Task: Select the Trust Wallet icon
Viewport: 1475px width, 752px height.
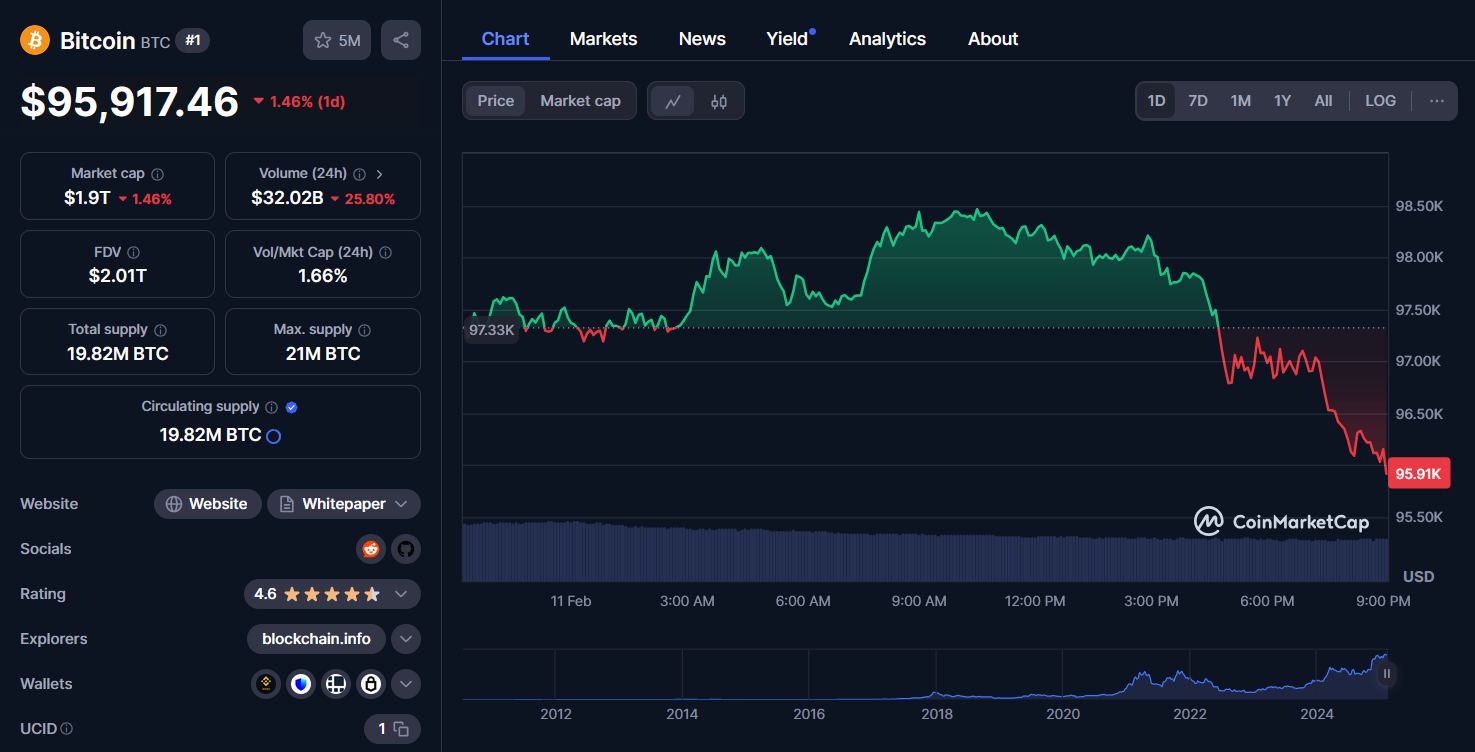Action: click(301, 684)
